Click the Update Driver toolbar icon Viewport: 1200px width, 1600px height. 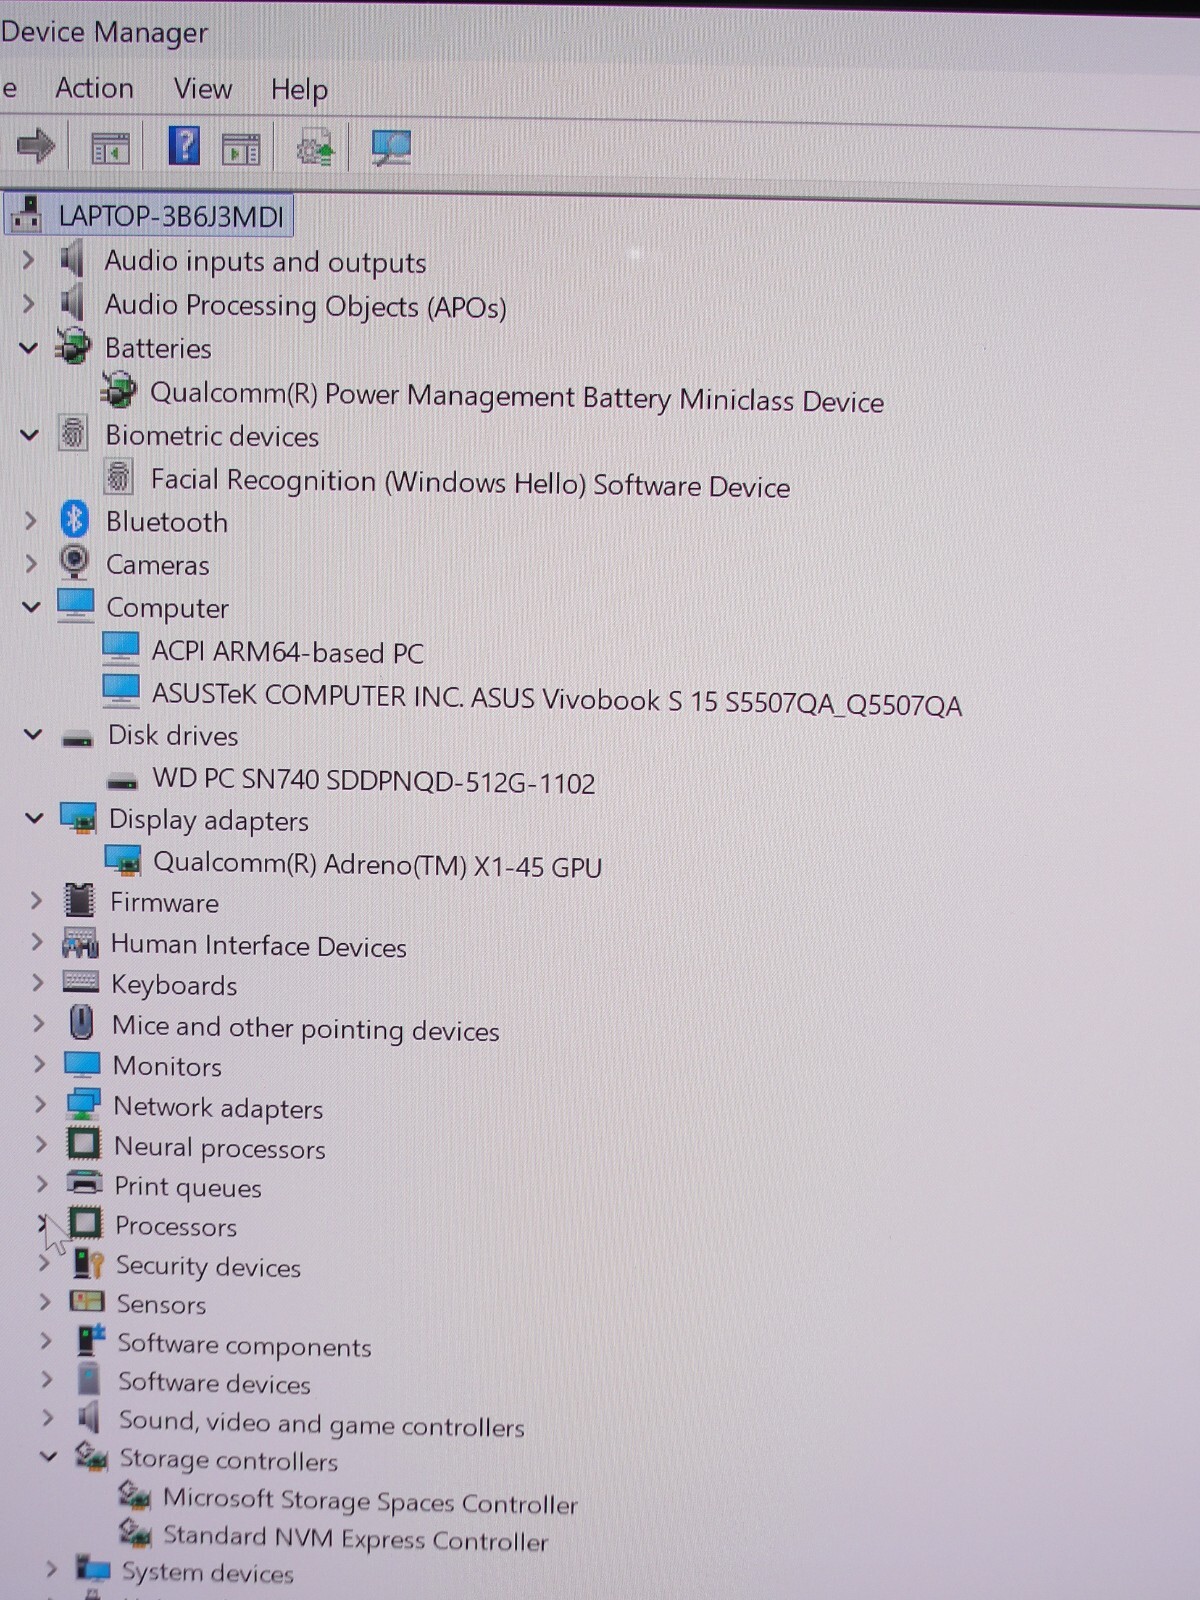pos(316,149)
